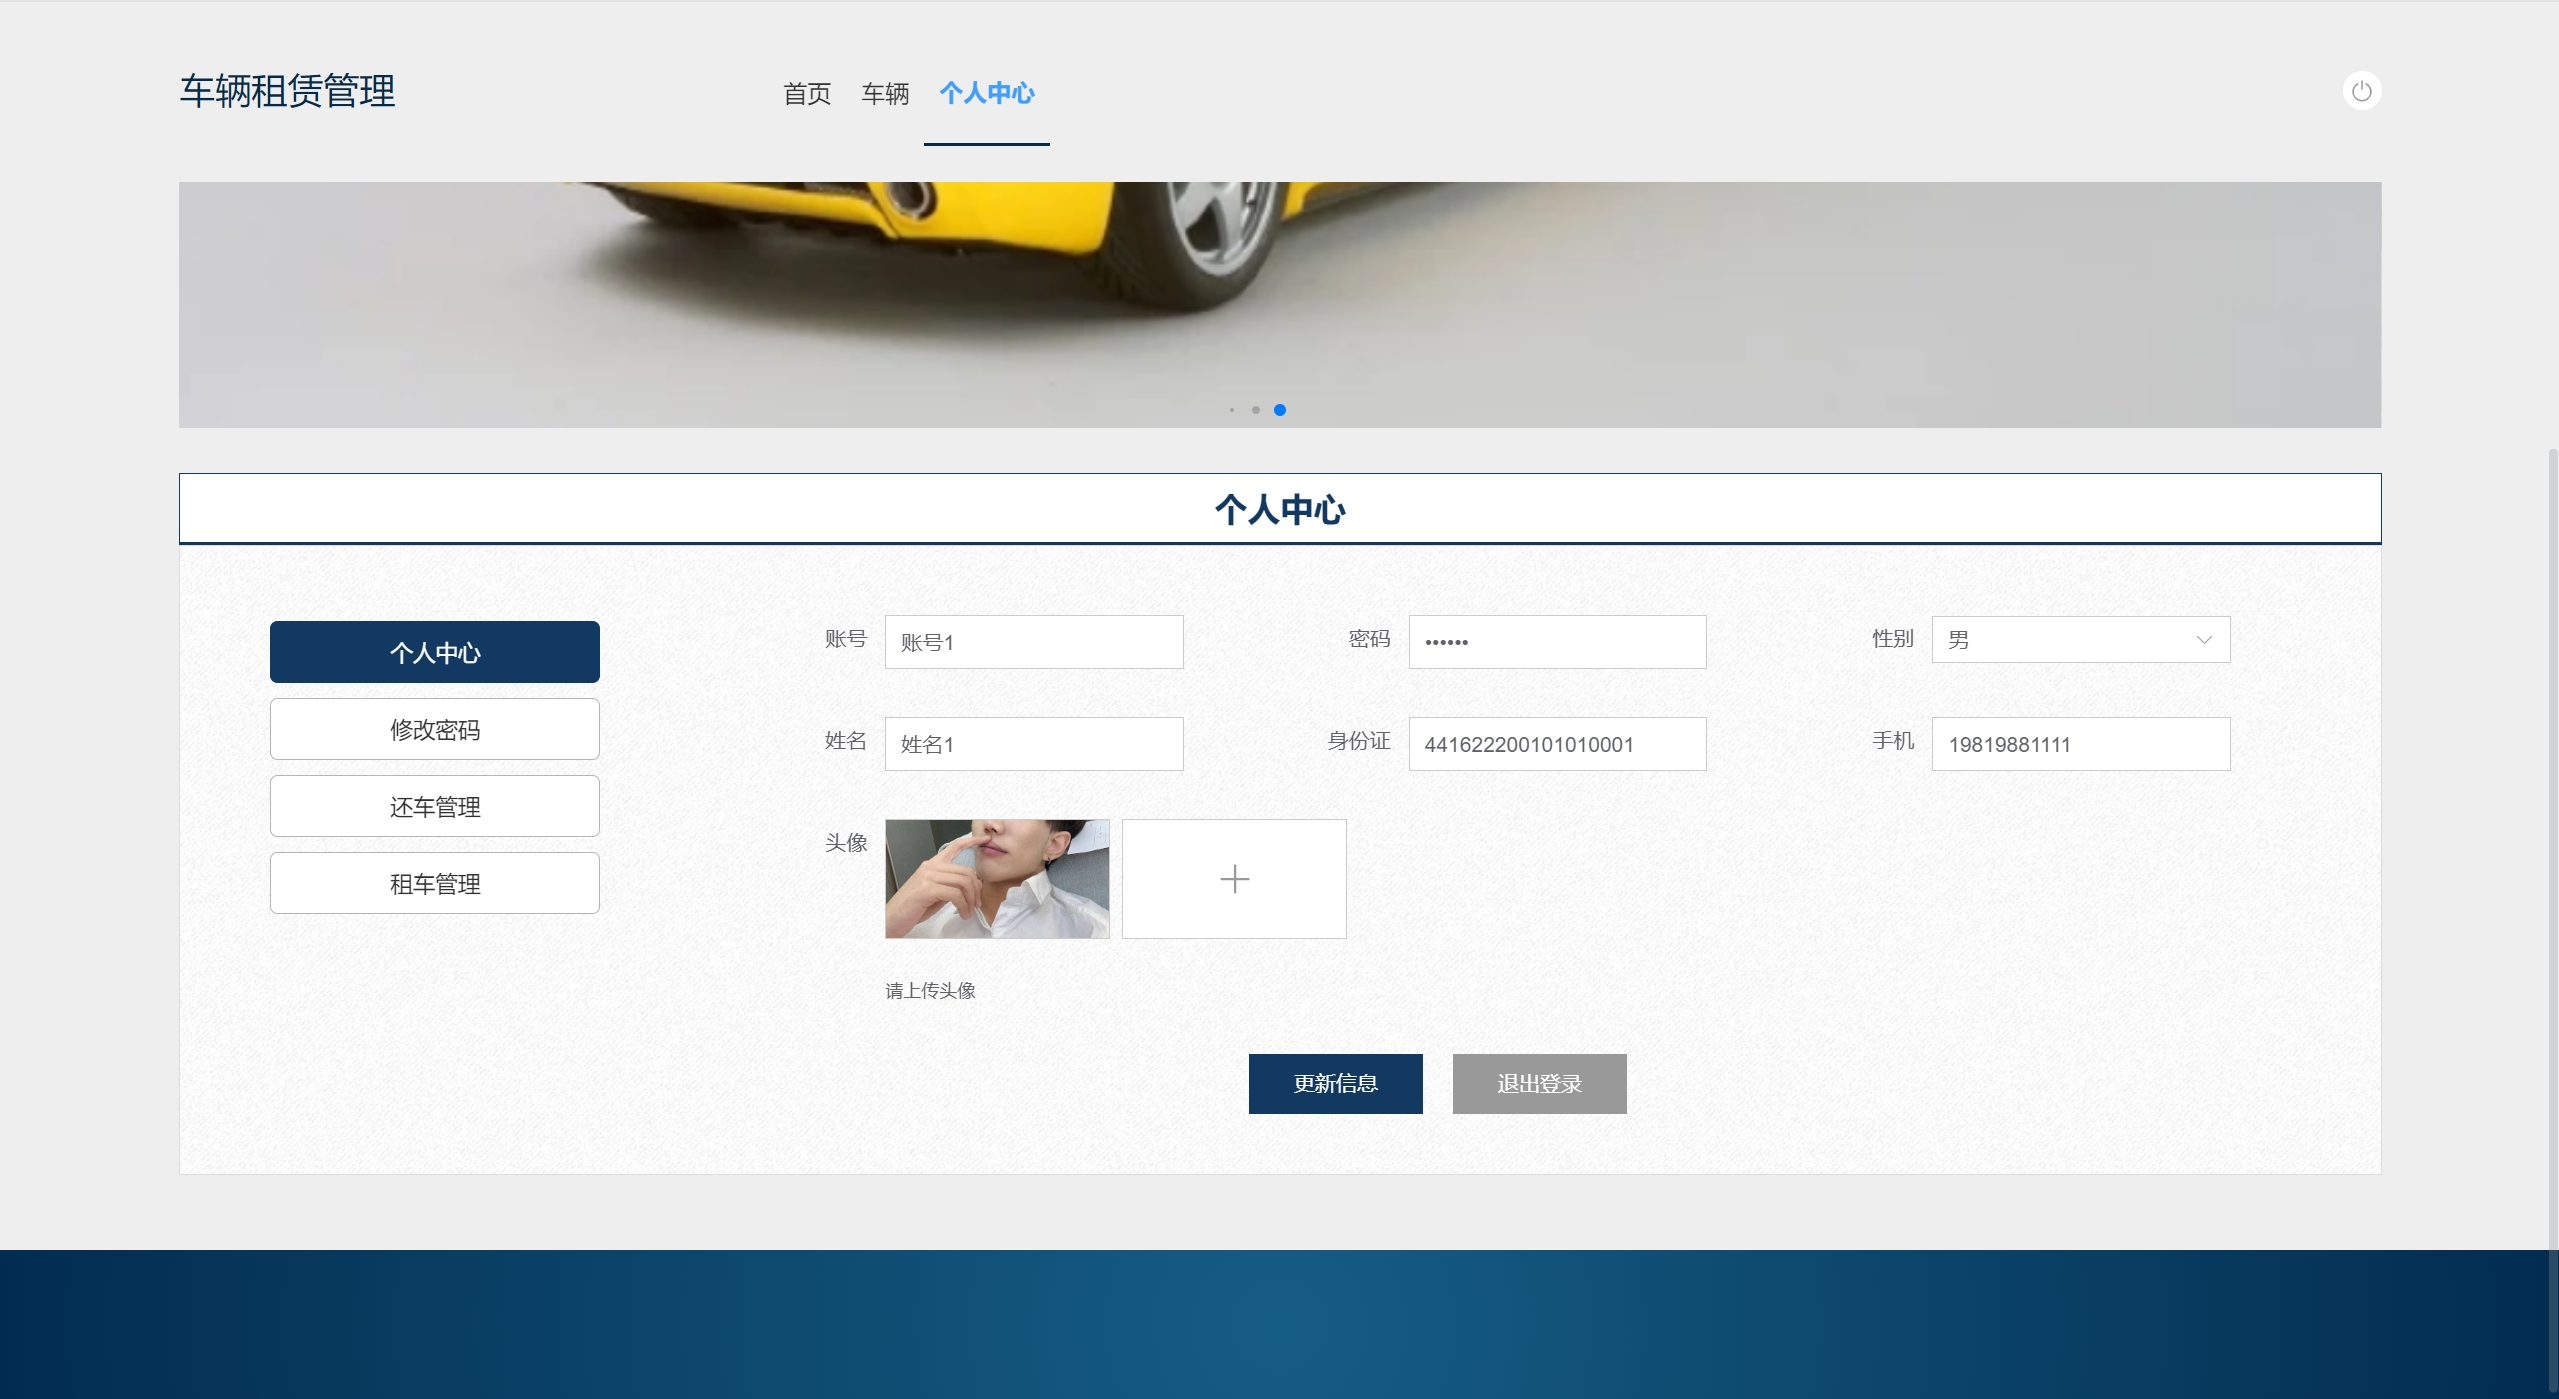The image size is (2559, 1399).
Task: Click the 身份证 ID number field
Action: click(x=1557, y=744)
